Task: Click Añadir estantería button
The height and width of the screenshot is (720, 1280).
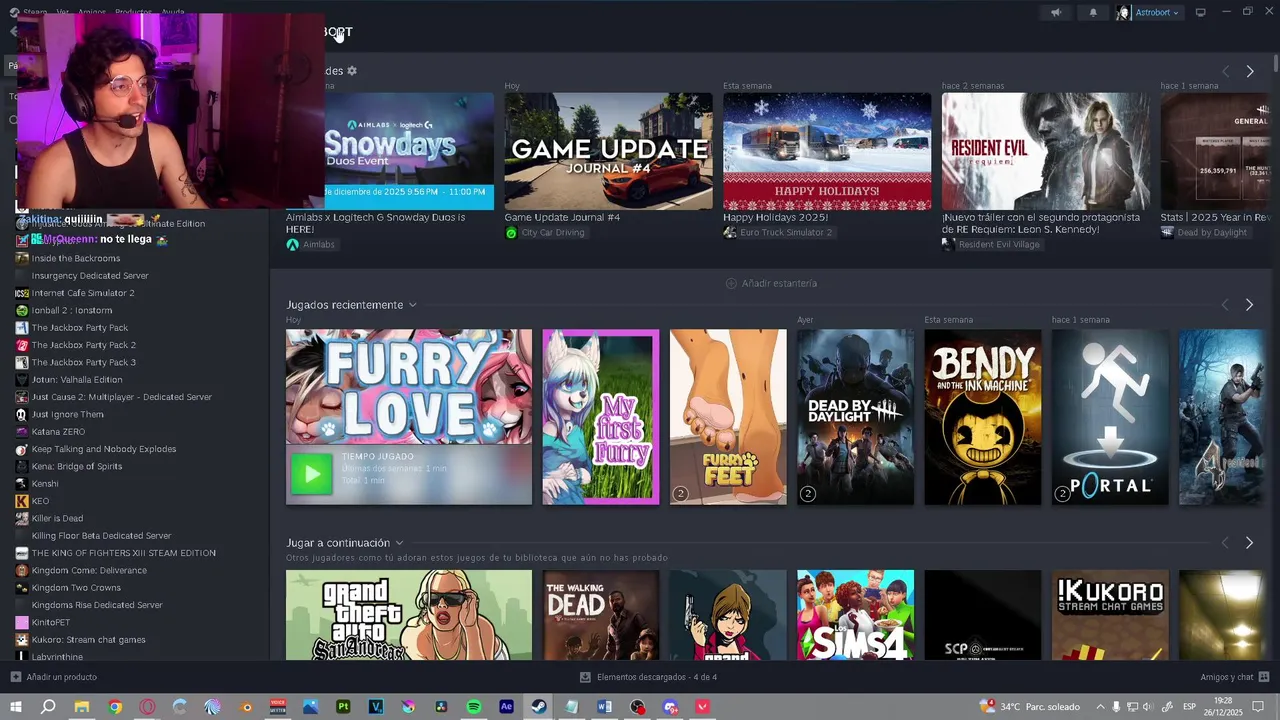Action: (x=771, y=283)
